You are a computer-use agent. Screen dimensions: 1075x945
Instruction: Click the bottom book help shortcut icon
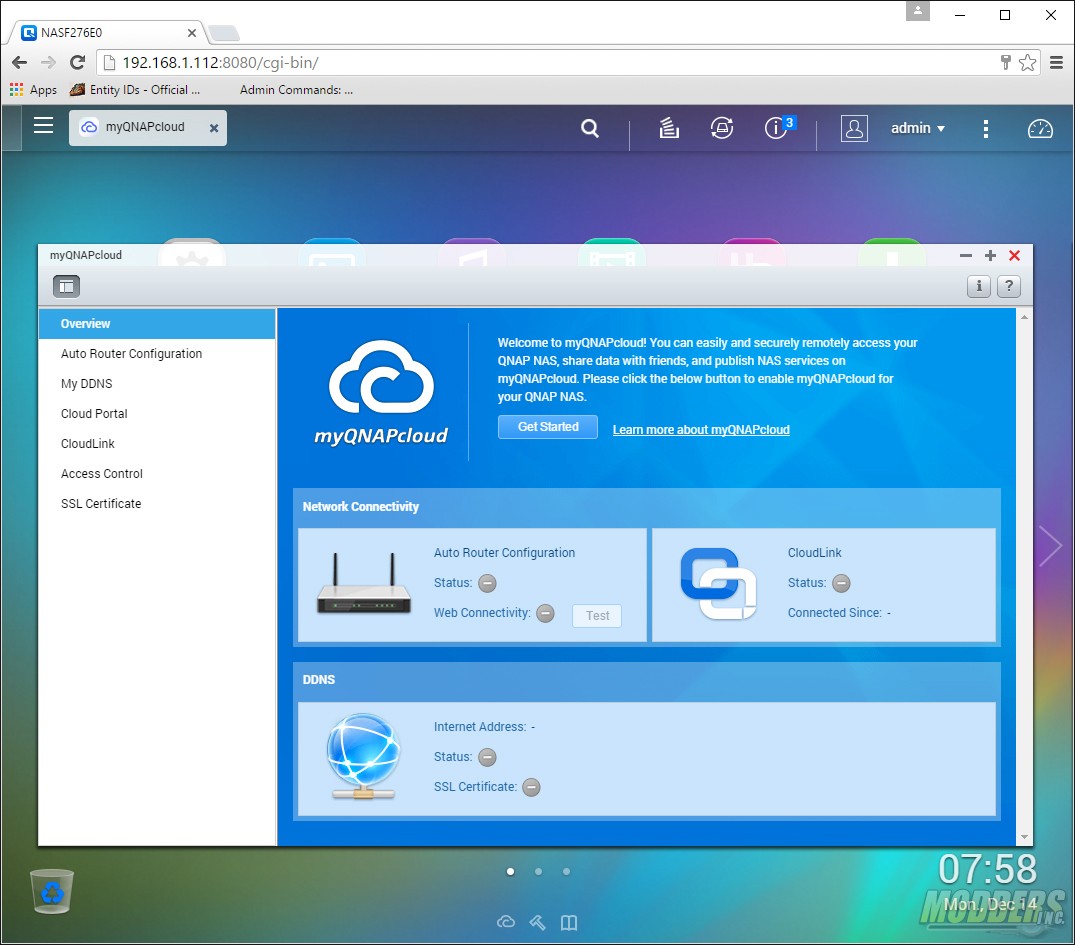569,922
